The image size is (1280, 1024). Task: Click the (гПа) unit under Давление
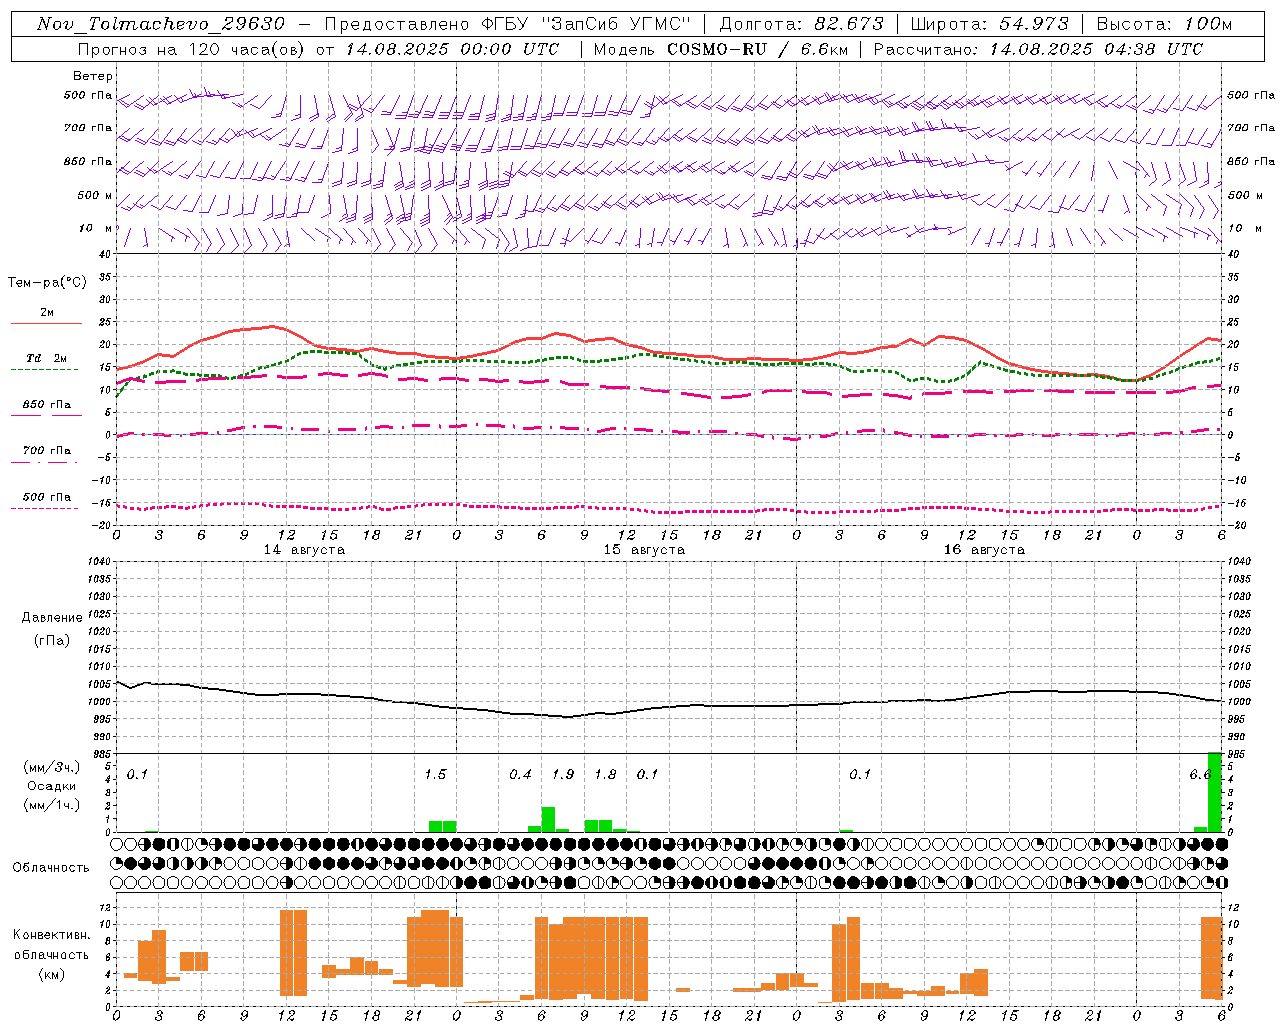(x=52, y=640)
